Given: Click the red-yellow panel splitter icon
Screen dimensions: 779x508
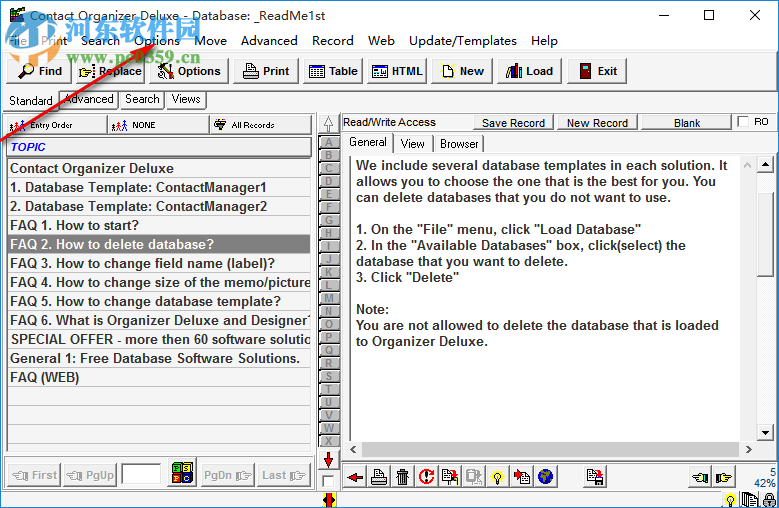Looking at the screenshot, I should click(x=328, y=500).
